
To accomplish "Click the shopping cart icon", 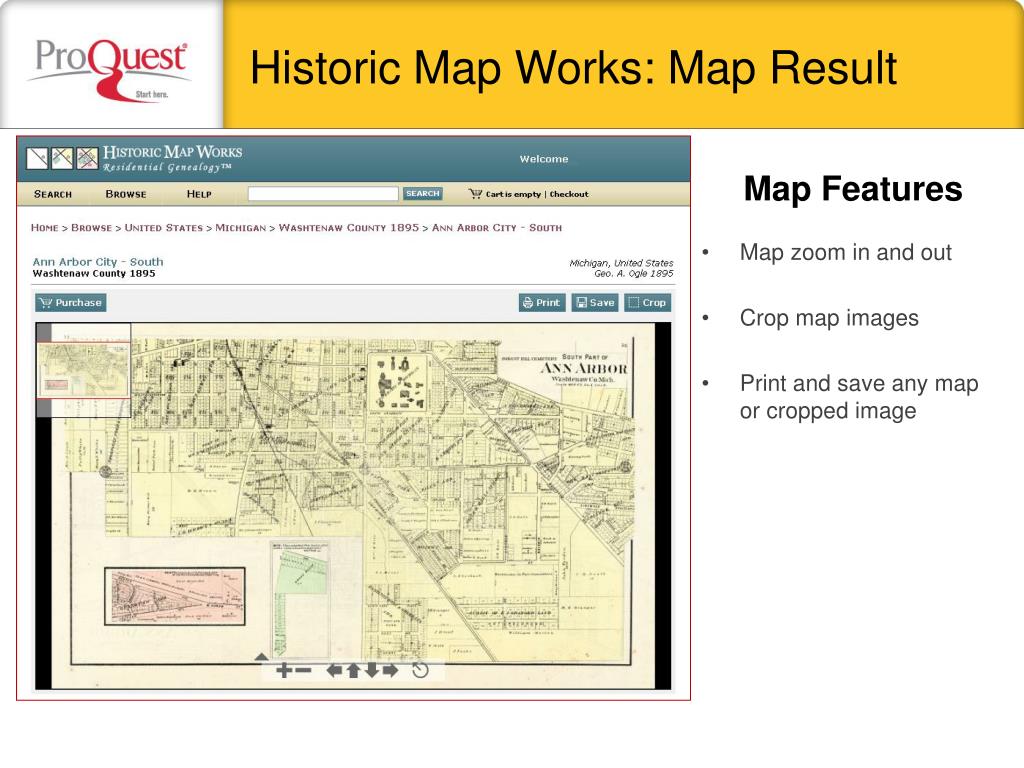I will [x=475, y=194].
